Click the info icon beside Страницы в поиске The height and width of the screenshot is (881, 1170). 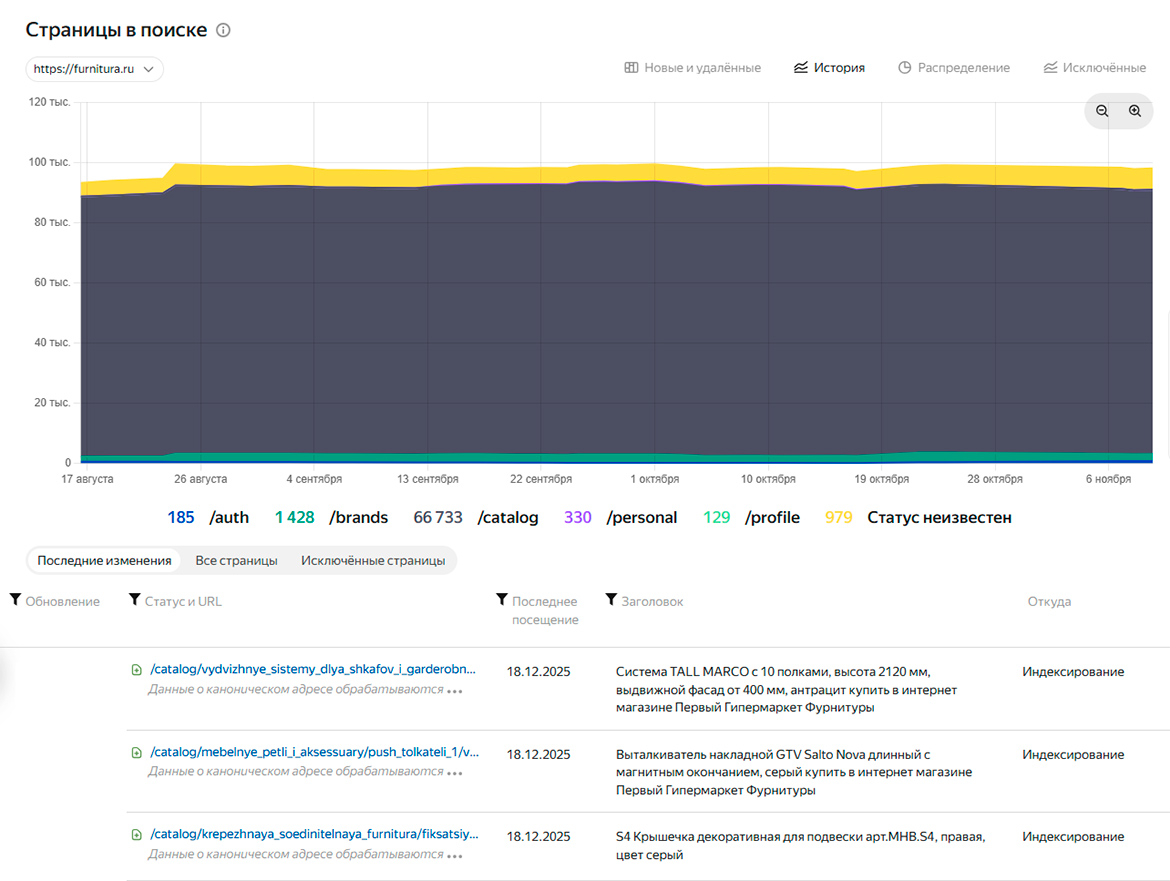coord(223,30)
